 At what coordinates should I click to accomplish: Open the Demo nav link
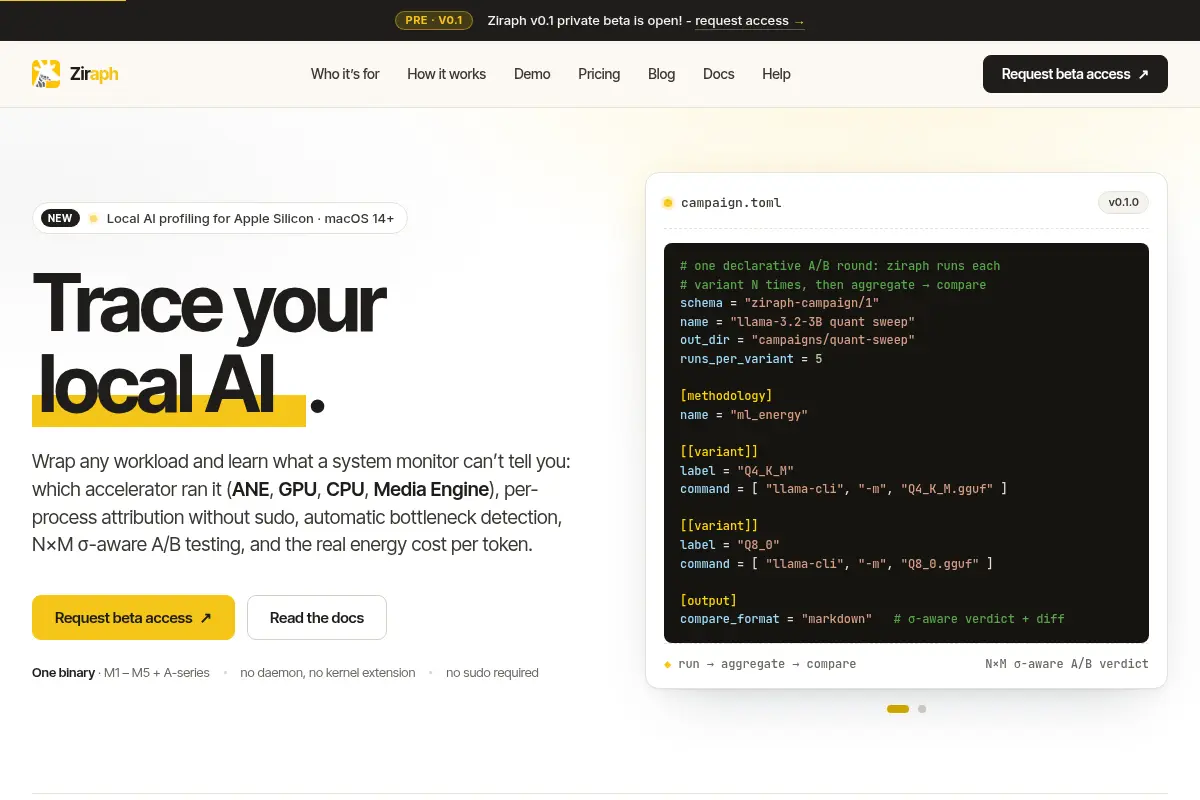[532, 74]
